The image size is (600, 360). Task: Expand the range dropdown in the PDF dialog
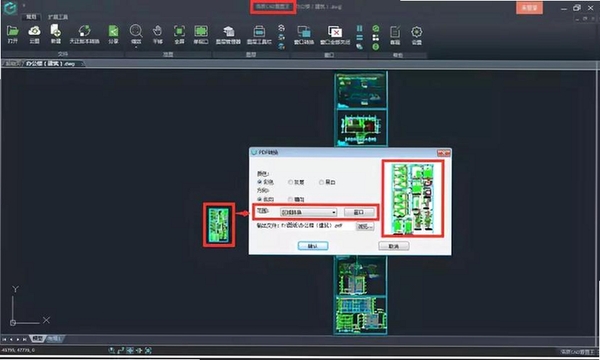308,212
